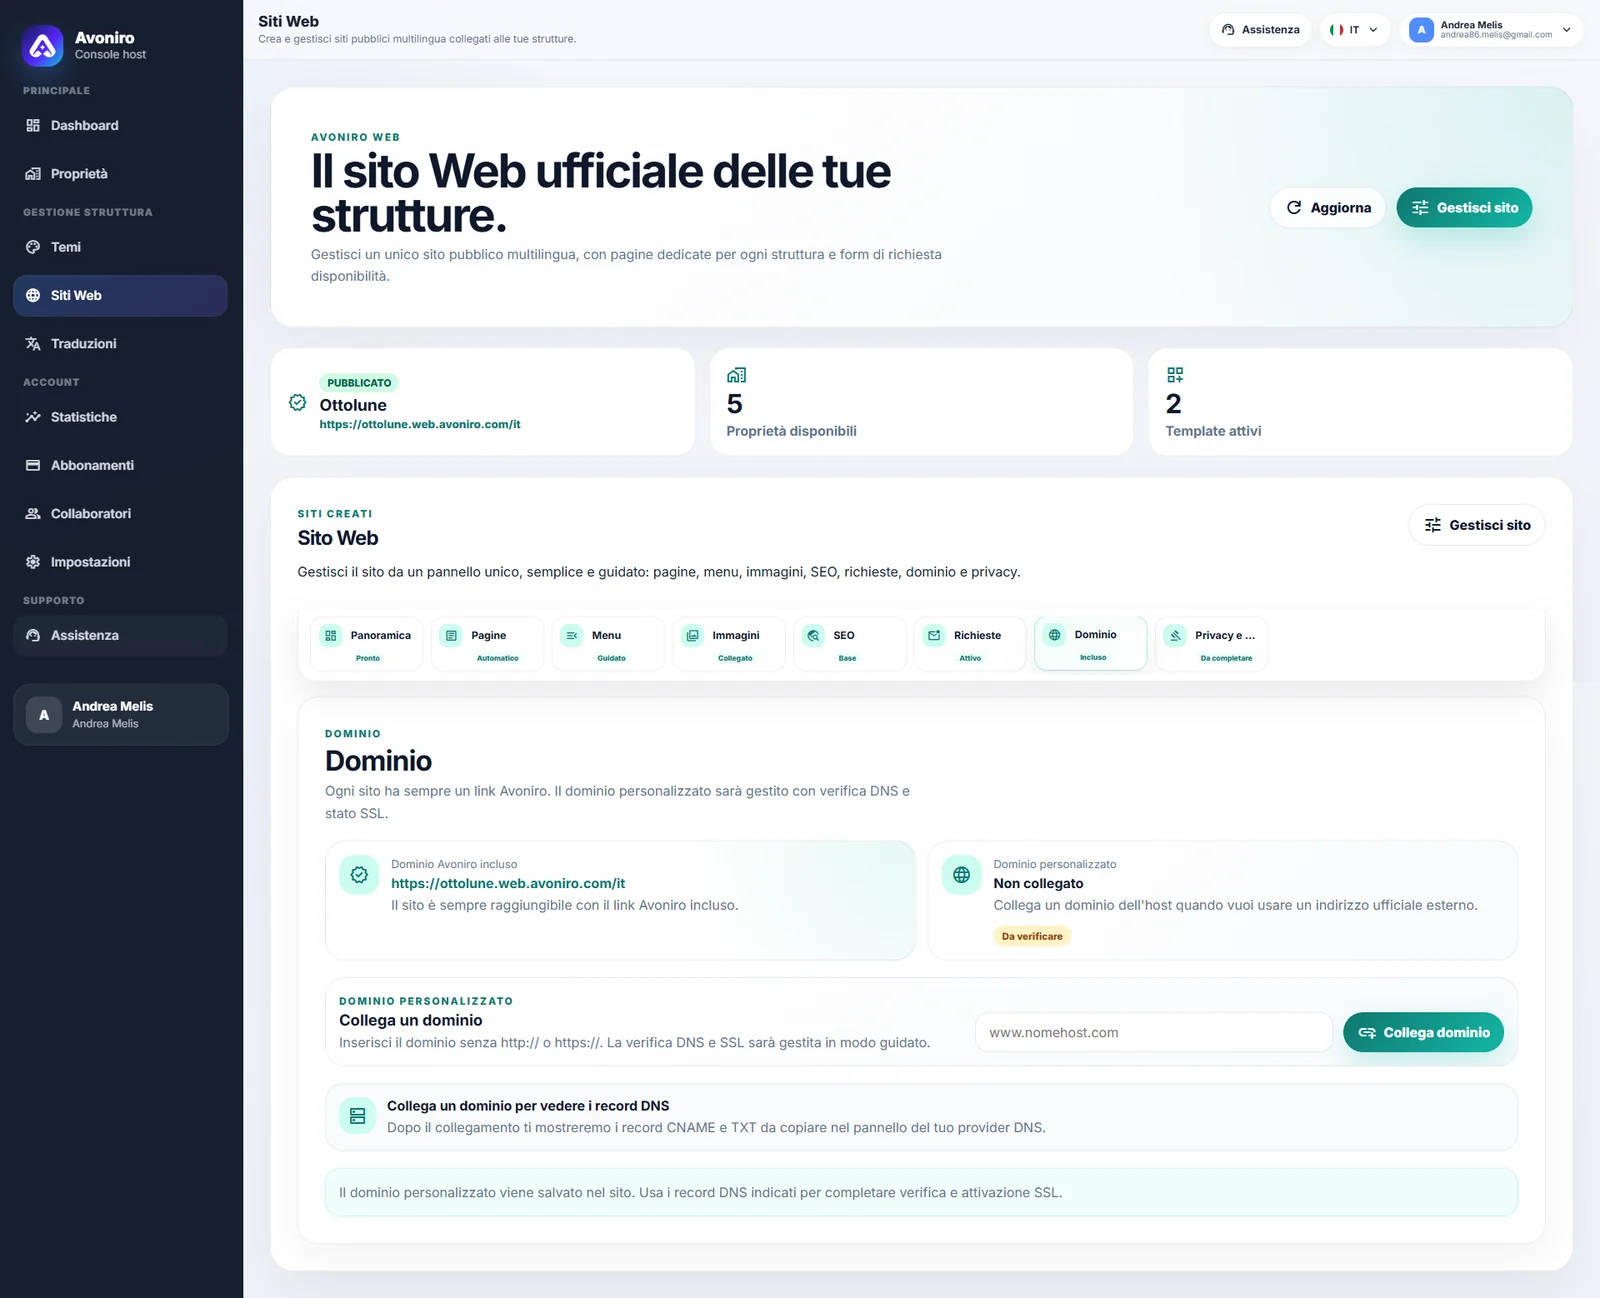Click the green Gestisci sito button

pyautogui.click(x=1464, y=208)
